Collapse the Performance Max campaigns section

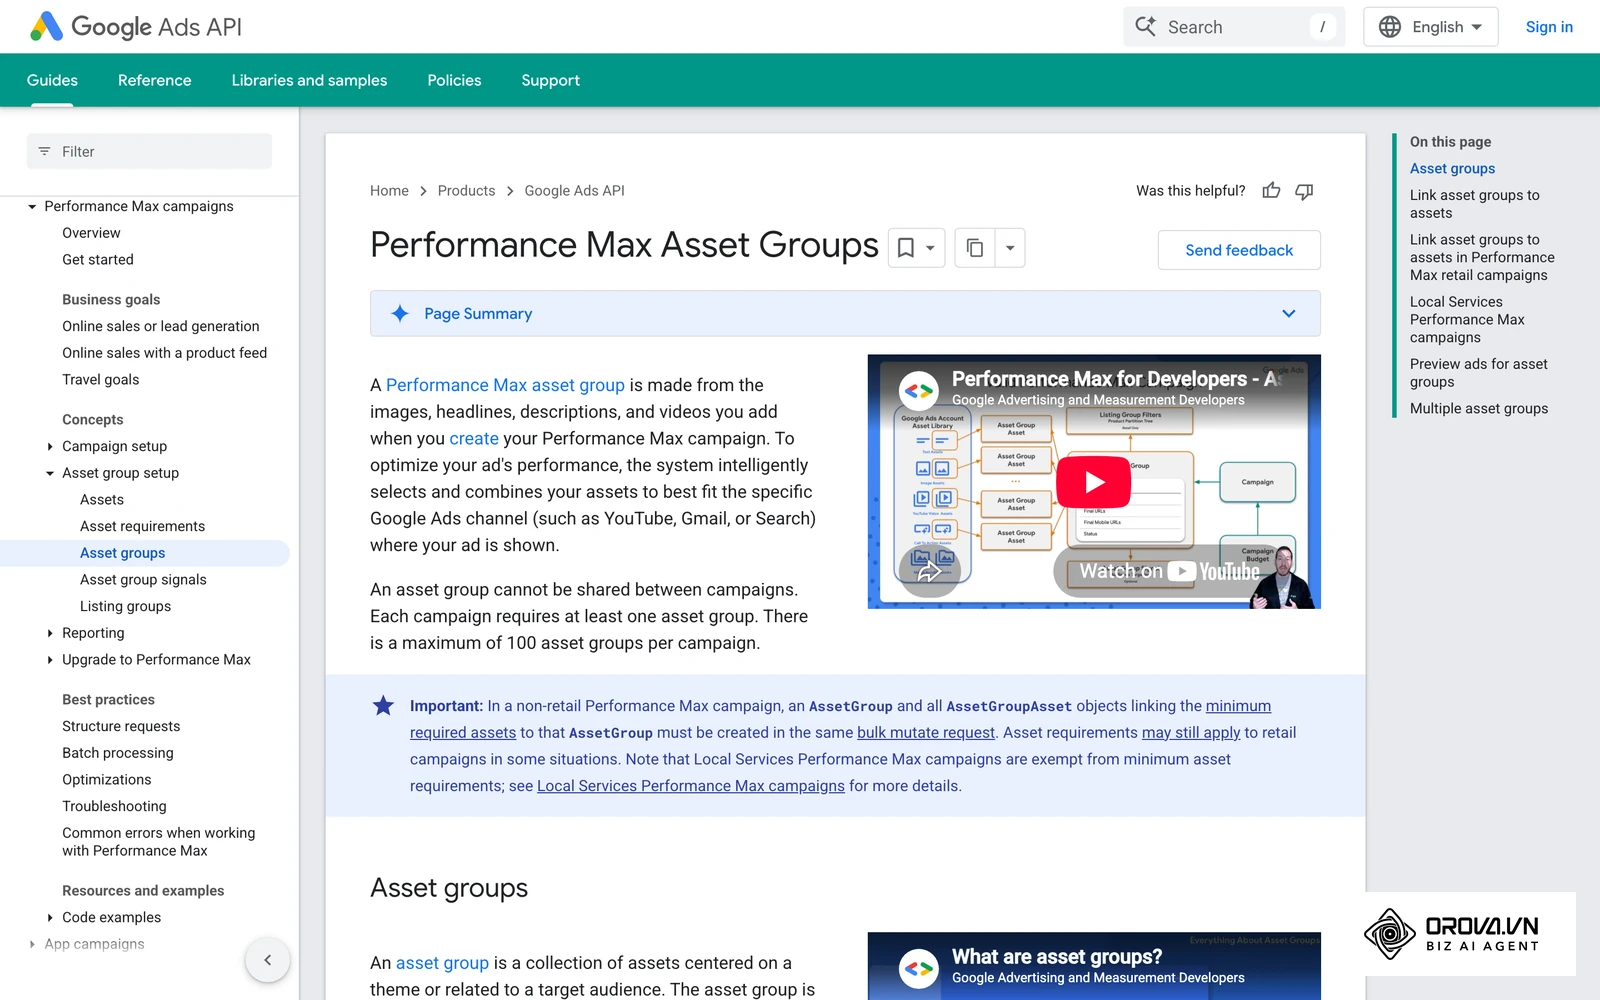click(32, 207)
